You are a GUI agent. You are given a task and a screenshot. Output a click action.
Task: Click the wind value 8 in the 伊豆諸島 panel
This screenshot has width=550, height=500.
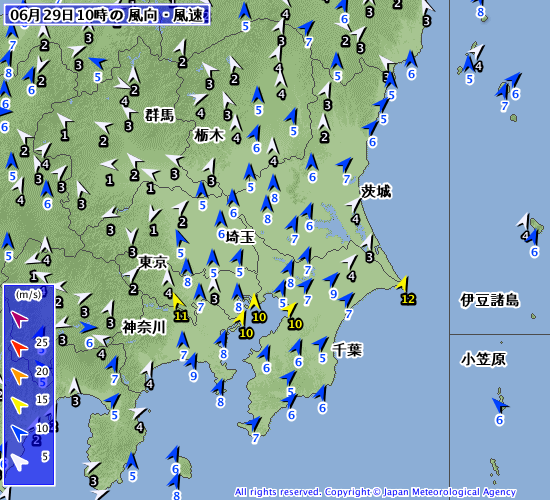click(480, 12)
